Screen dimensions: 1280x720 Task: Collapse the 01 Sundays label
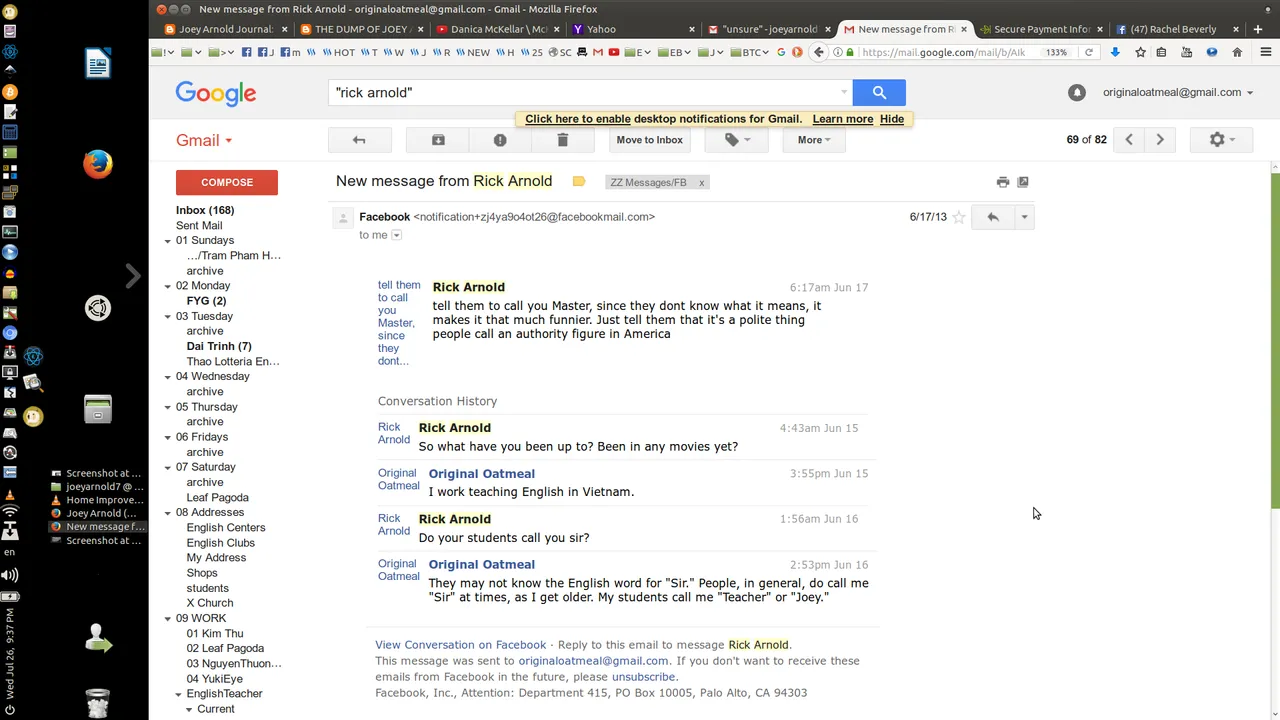[168, 241]
